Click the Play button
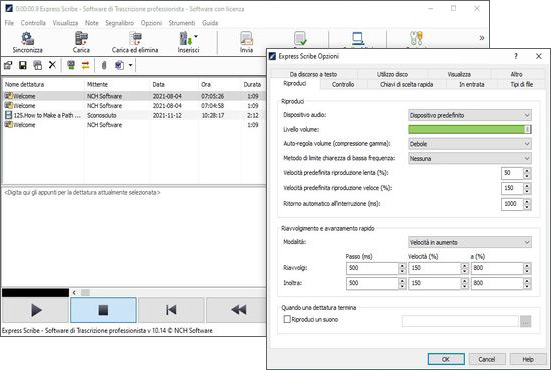The width and height of the screenshot is (551, 370). 35,310
